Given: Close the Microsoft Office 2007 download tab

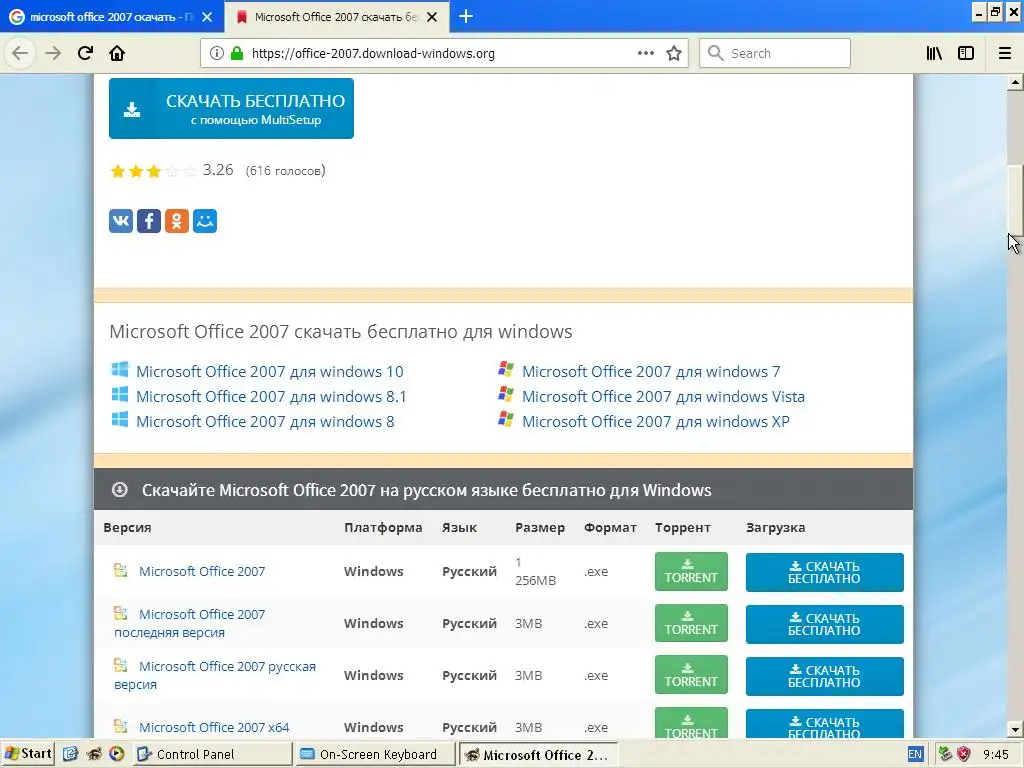Looking at the screenshot, I should click(x=432, y=17).
